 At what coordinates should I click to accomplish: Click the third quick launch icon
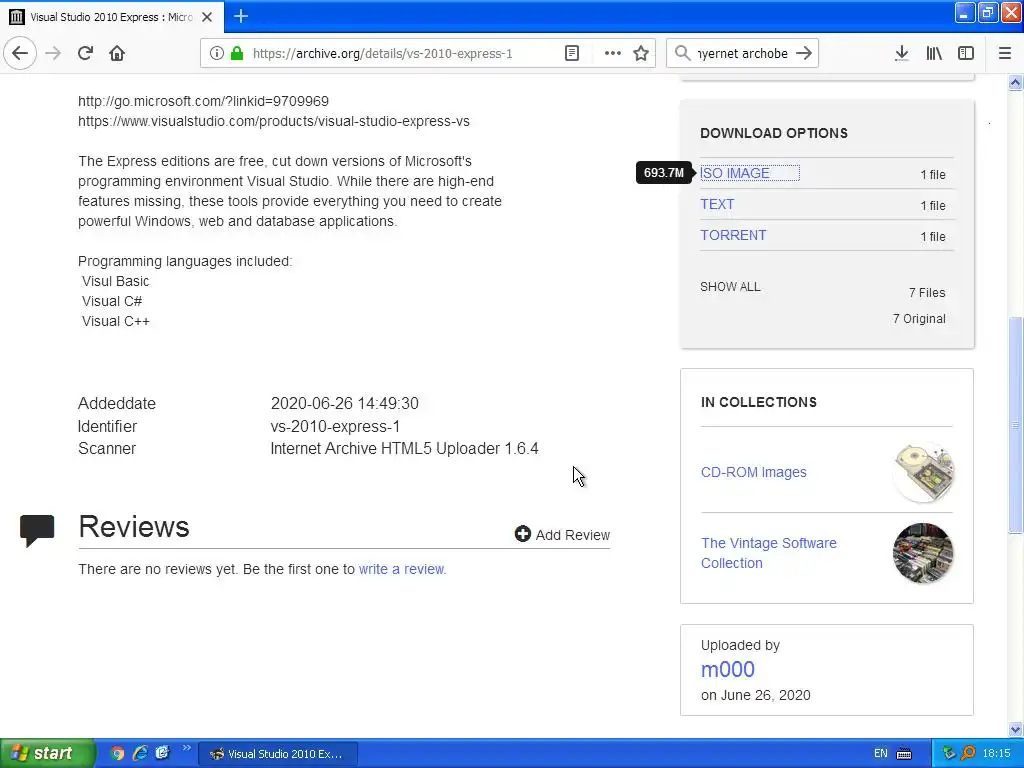162,753
